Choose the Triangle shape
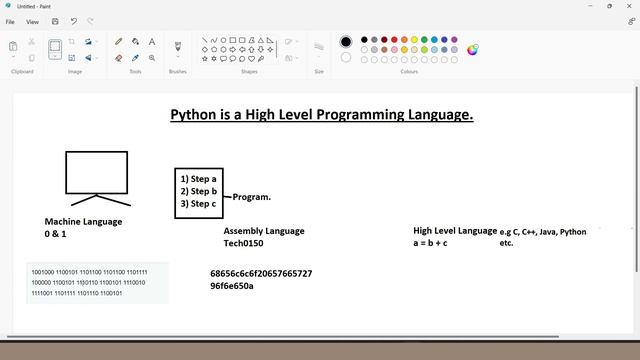The width and height of the screenshot is (640, 360). pos(261,40)
